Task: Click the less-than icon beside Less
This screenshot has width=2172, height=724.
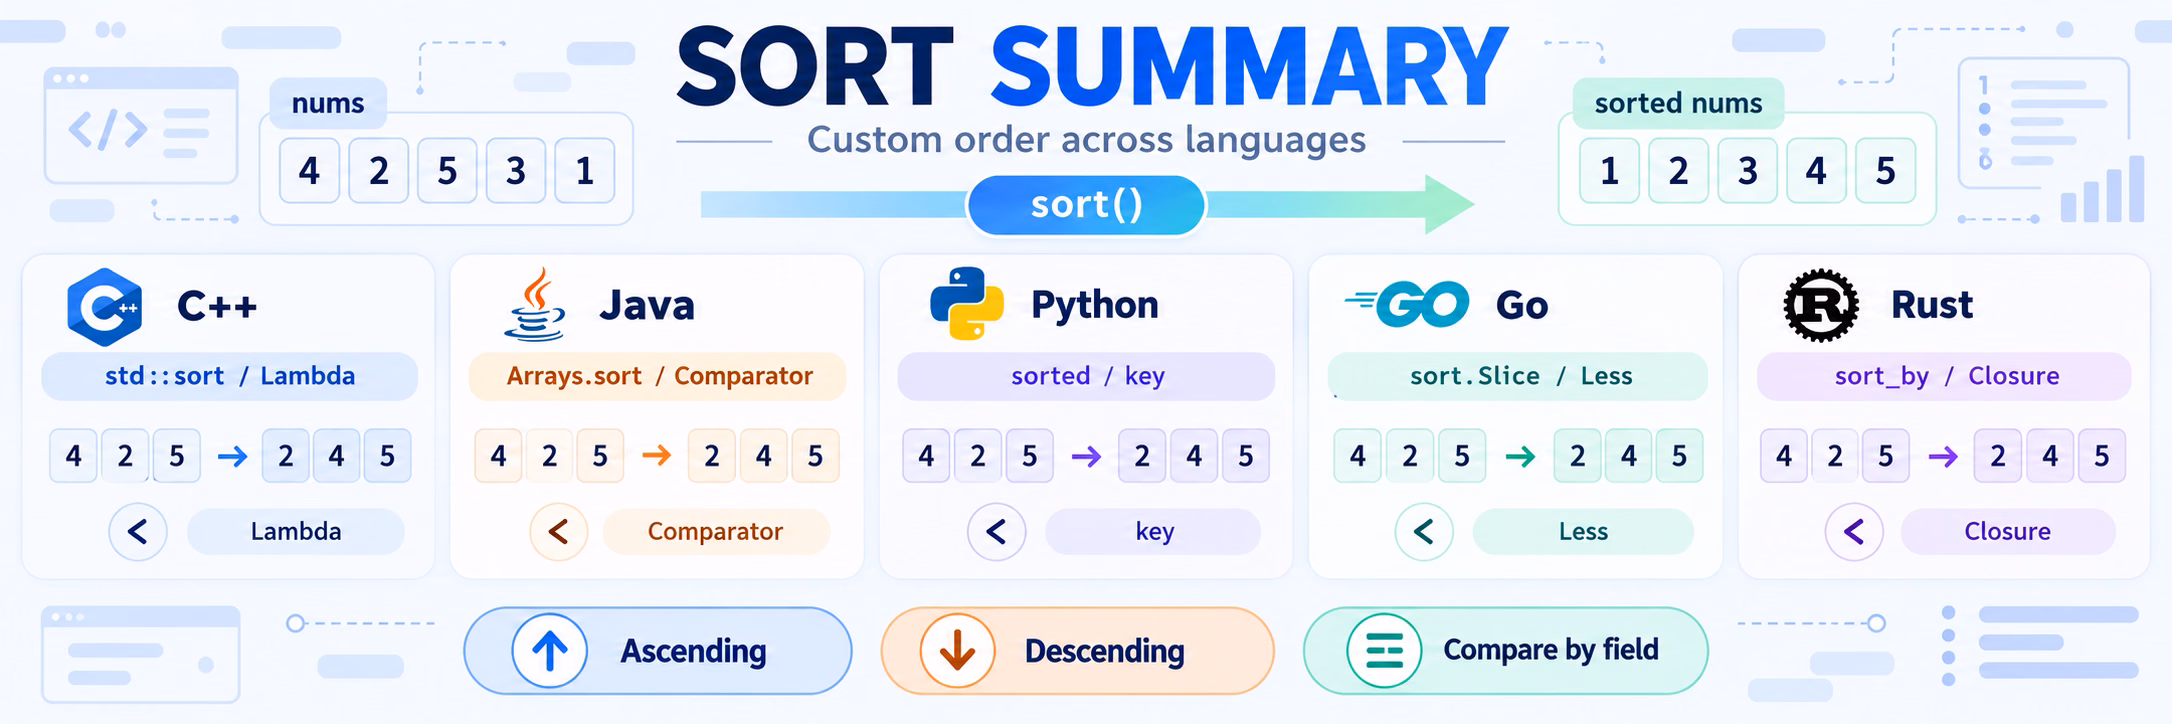Action: 1424,532
